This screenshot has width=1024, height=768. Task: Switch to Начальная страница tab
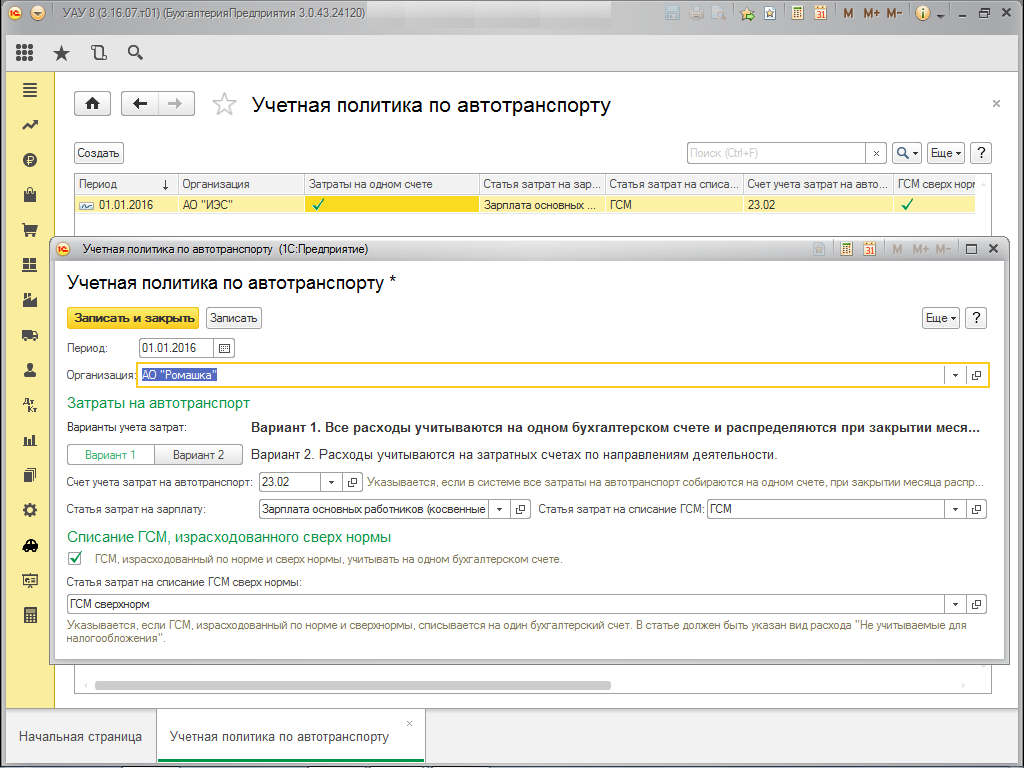point(80,736)
